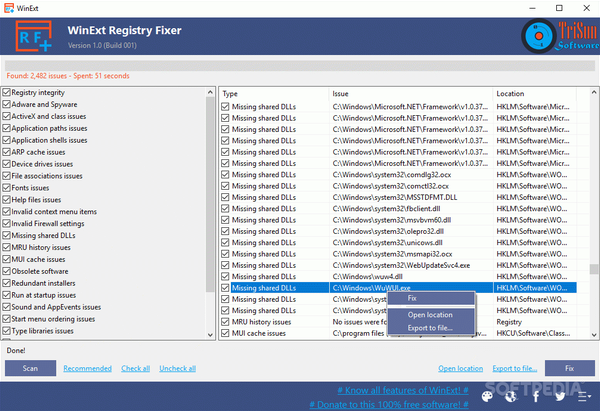
Task: Click the RF+ Registry Fixer logo
Action: [x=34, y=36]
